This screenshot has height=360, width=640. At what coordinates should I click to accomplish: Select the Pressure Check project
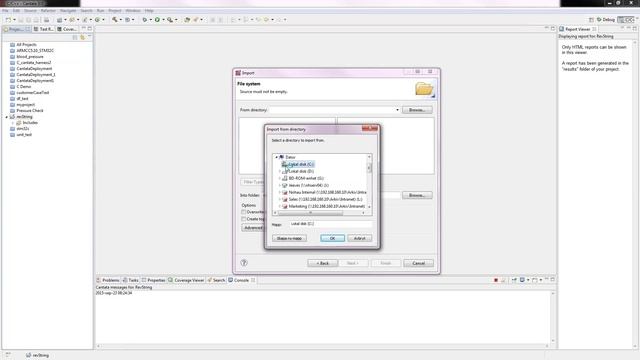30,111
